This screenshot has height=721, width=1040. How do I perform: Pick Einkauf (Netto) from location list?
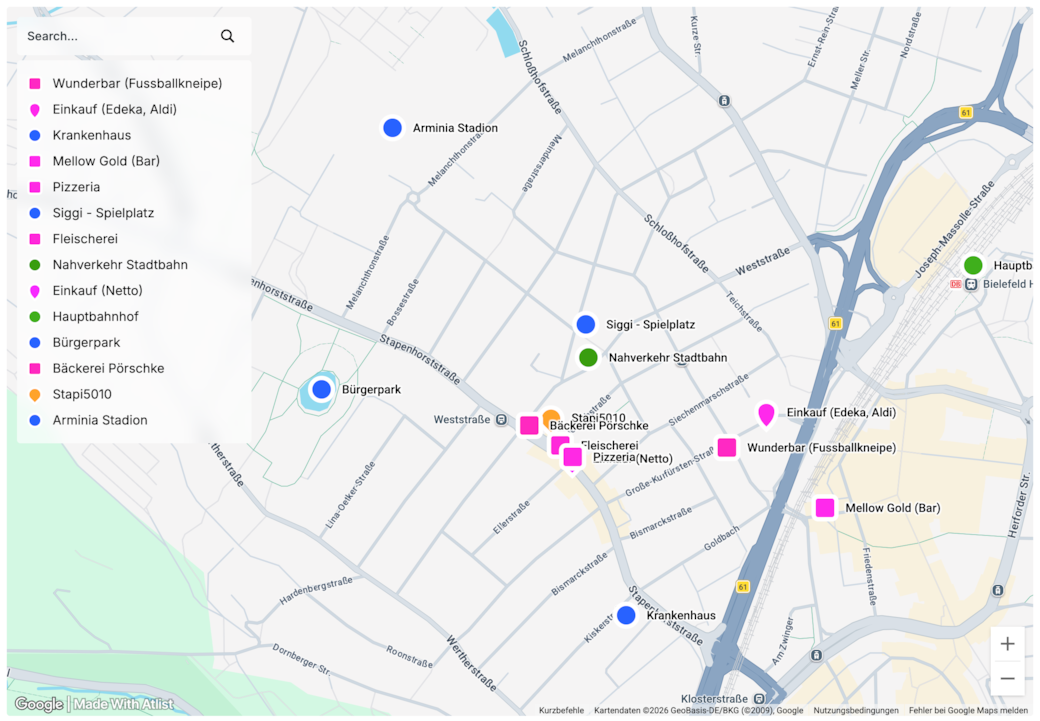tap(97, 291)
